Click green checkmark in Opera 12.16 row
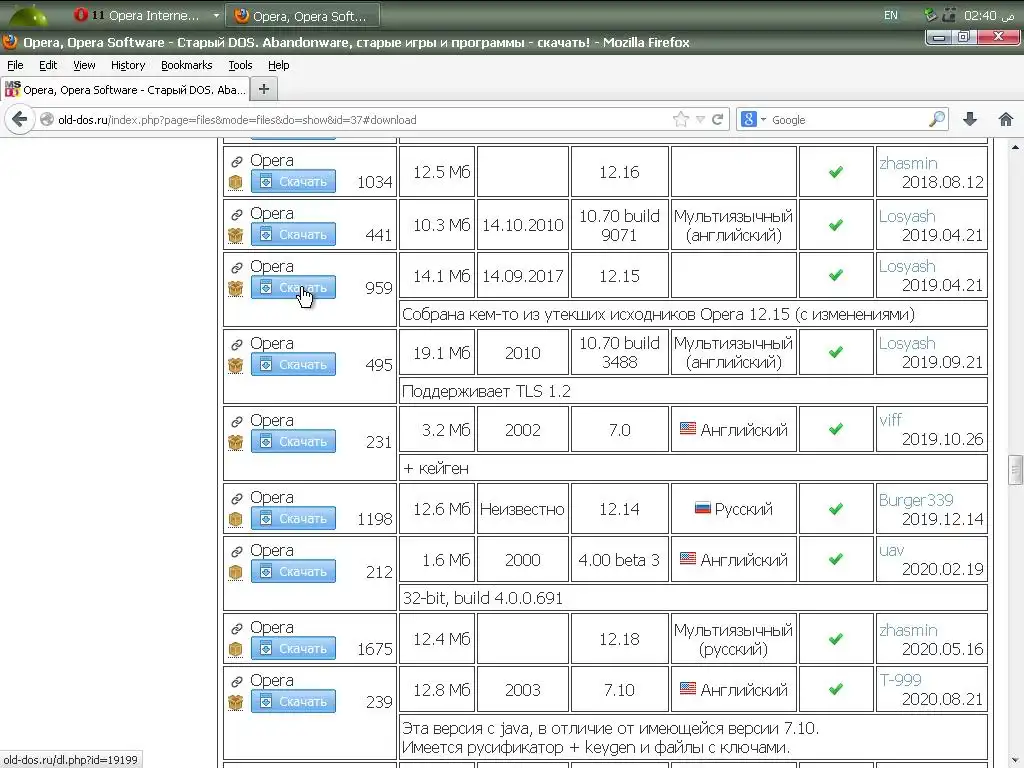 [835, 172]
